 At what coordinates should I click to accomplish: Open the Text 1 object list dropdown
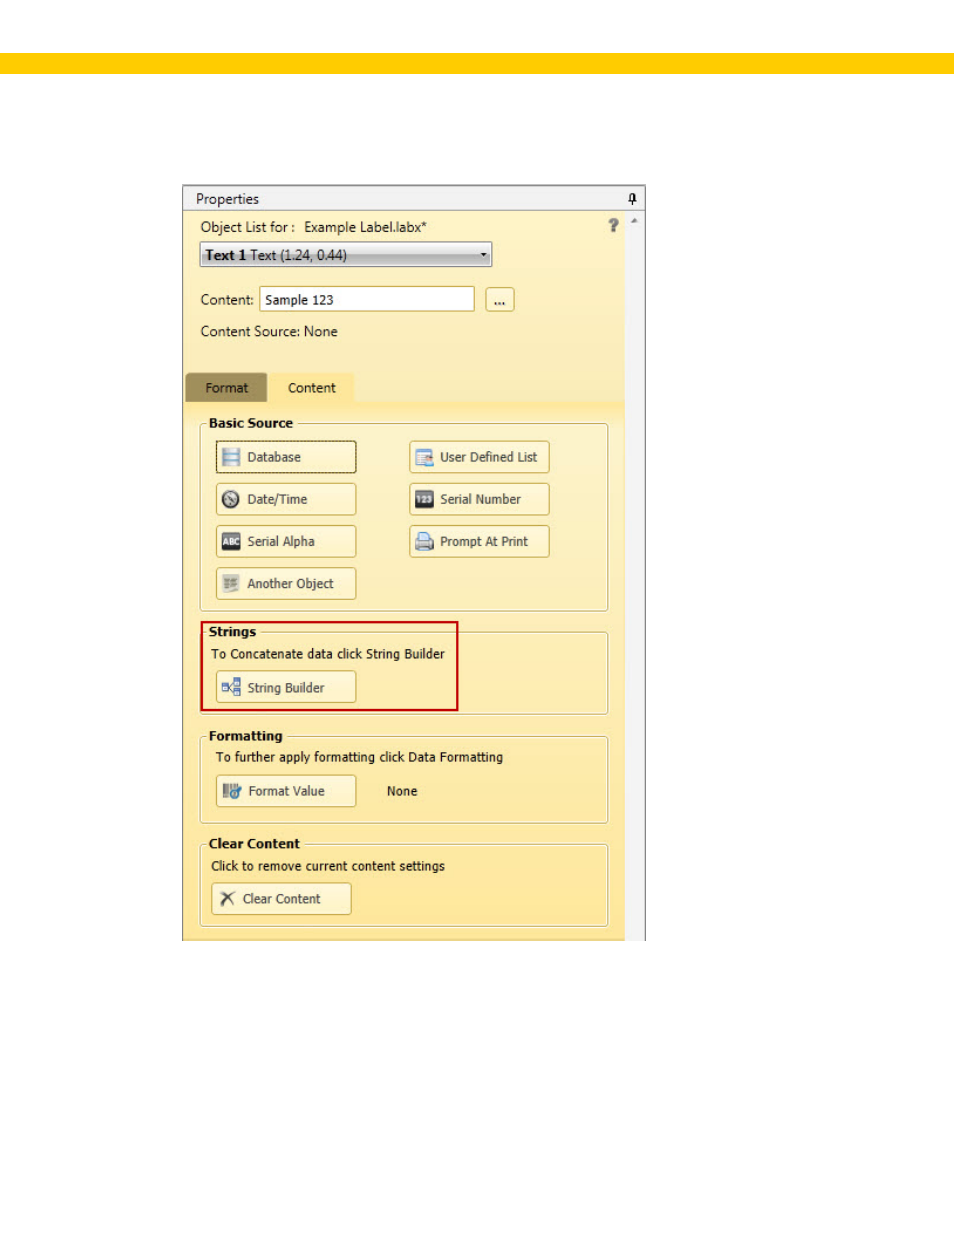pyautogui.click(x=346, y=255)
